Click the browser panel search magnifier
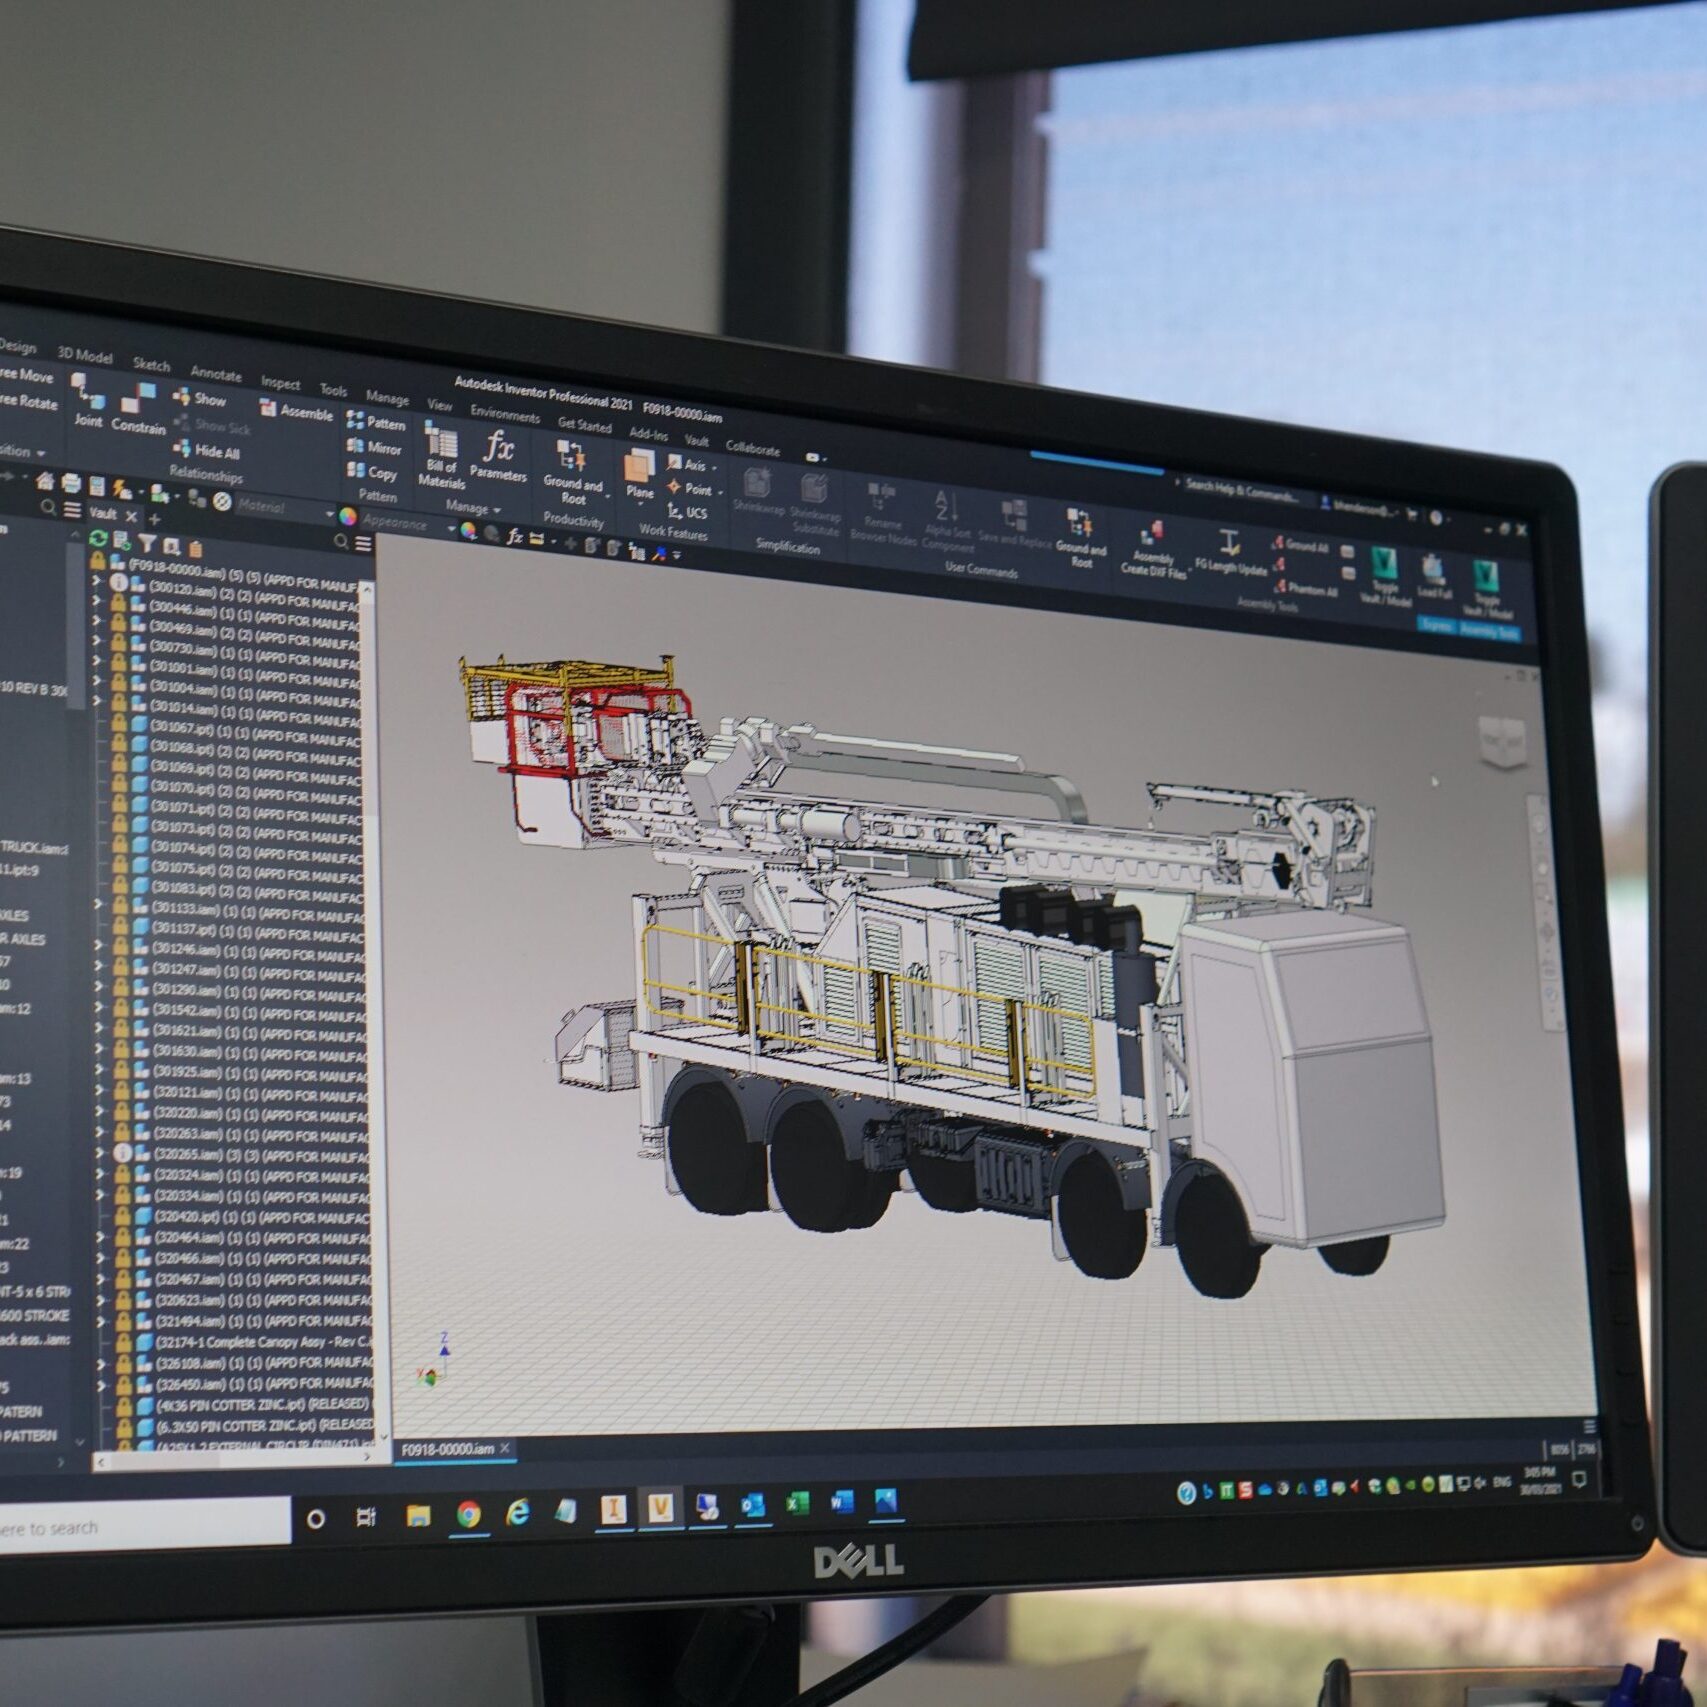The height and width of the screenshot is (1707, 1707). click(341, 542)
